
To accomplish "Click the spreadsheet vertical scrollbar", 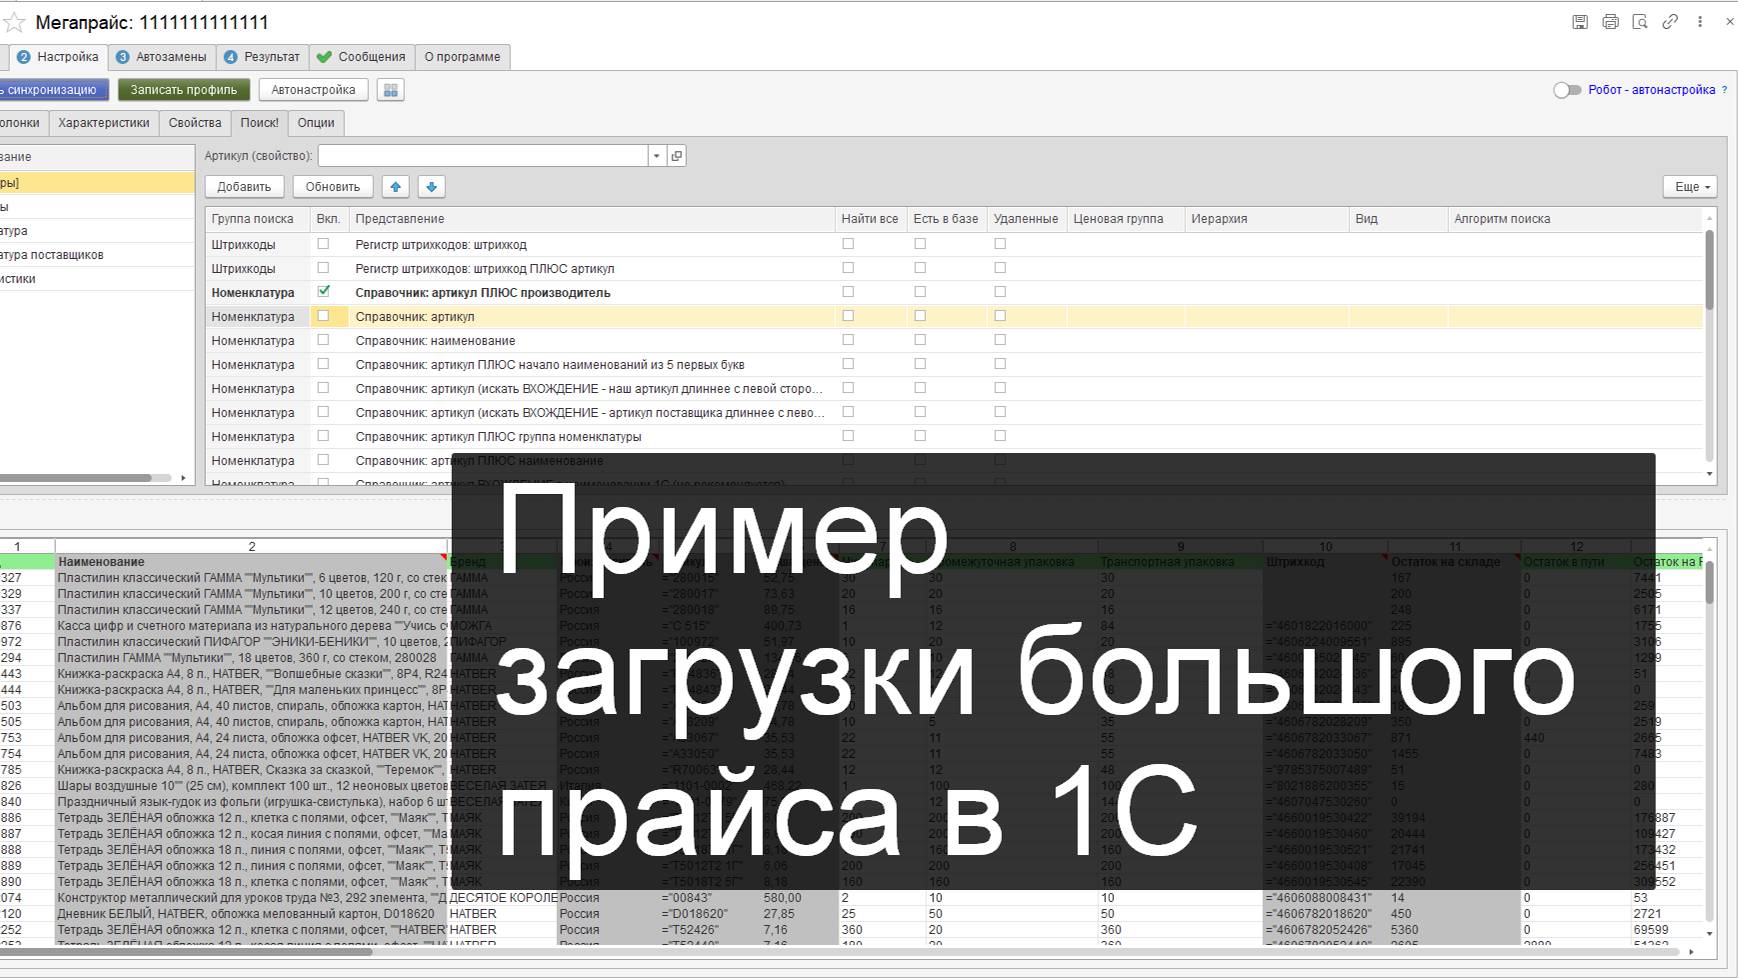I will (x=1709, y=582).
